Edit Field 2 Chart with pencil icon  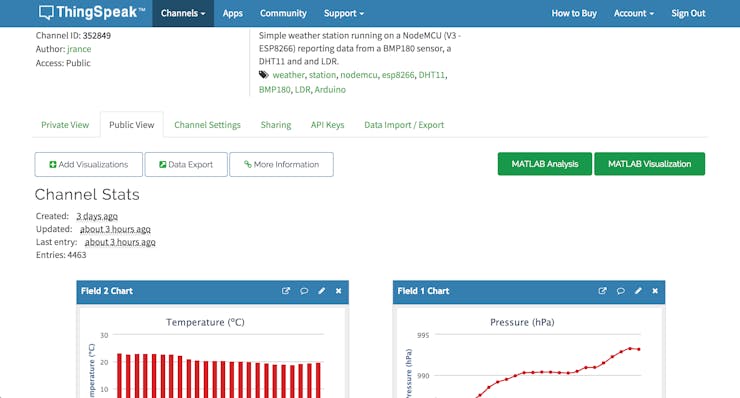(x=321, y=291)
